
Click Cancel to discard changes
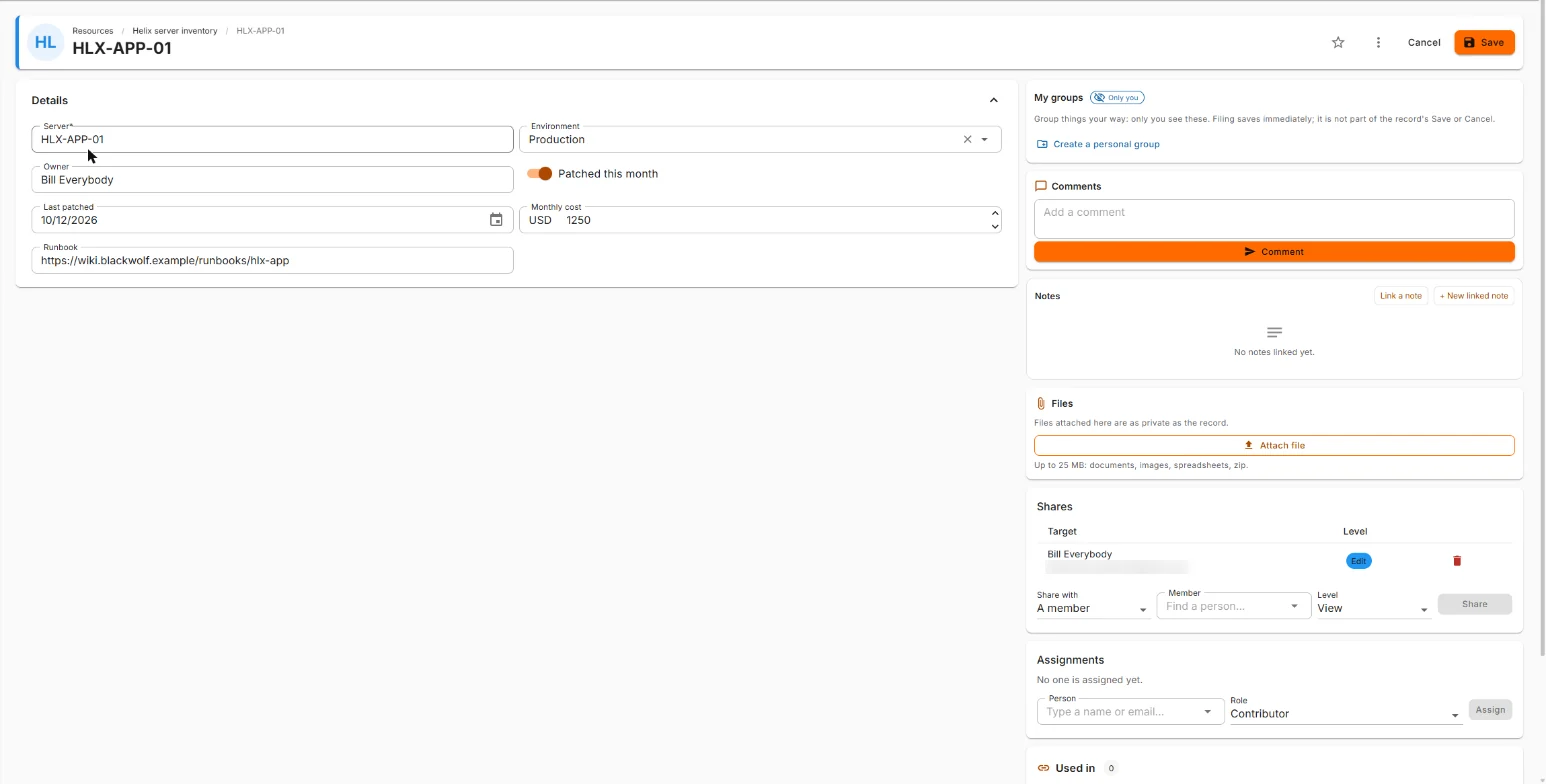(x=1424, y=43)
